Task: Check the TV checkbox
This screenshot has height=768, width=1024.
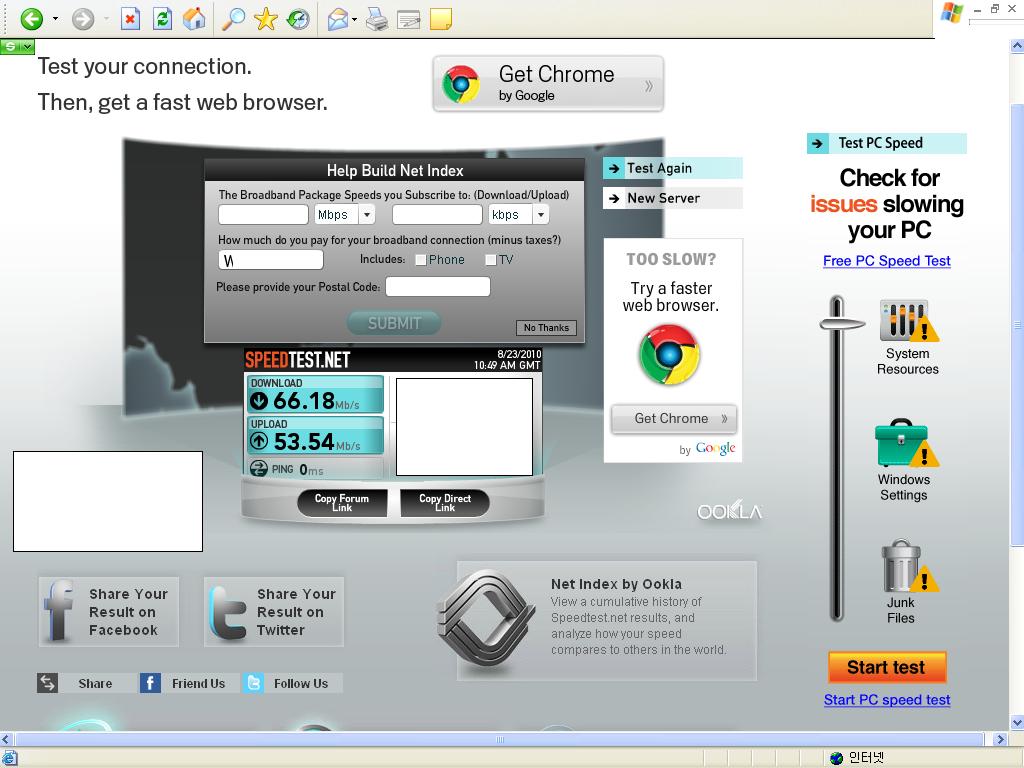Action: 490,260
